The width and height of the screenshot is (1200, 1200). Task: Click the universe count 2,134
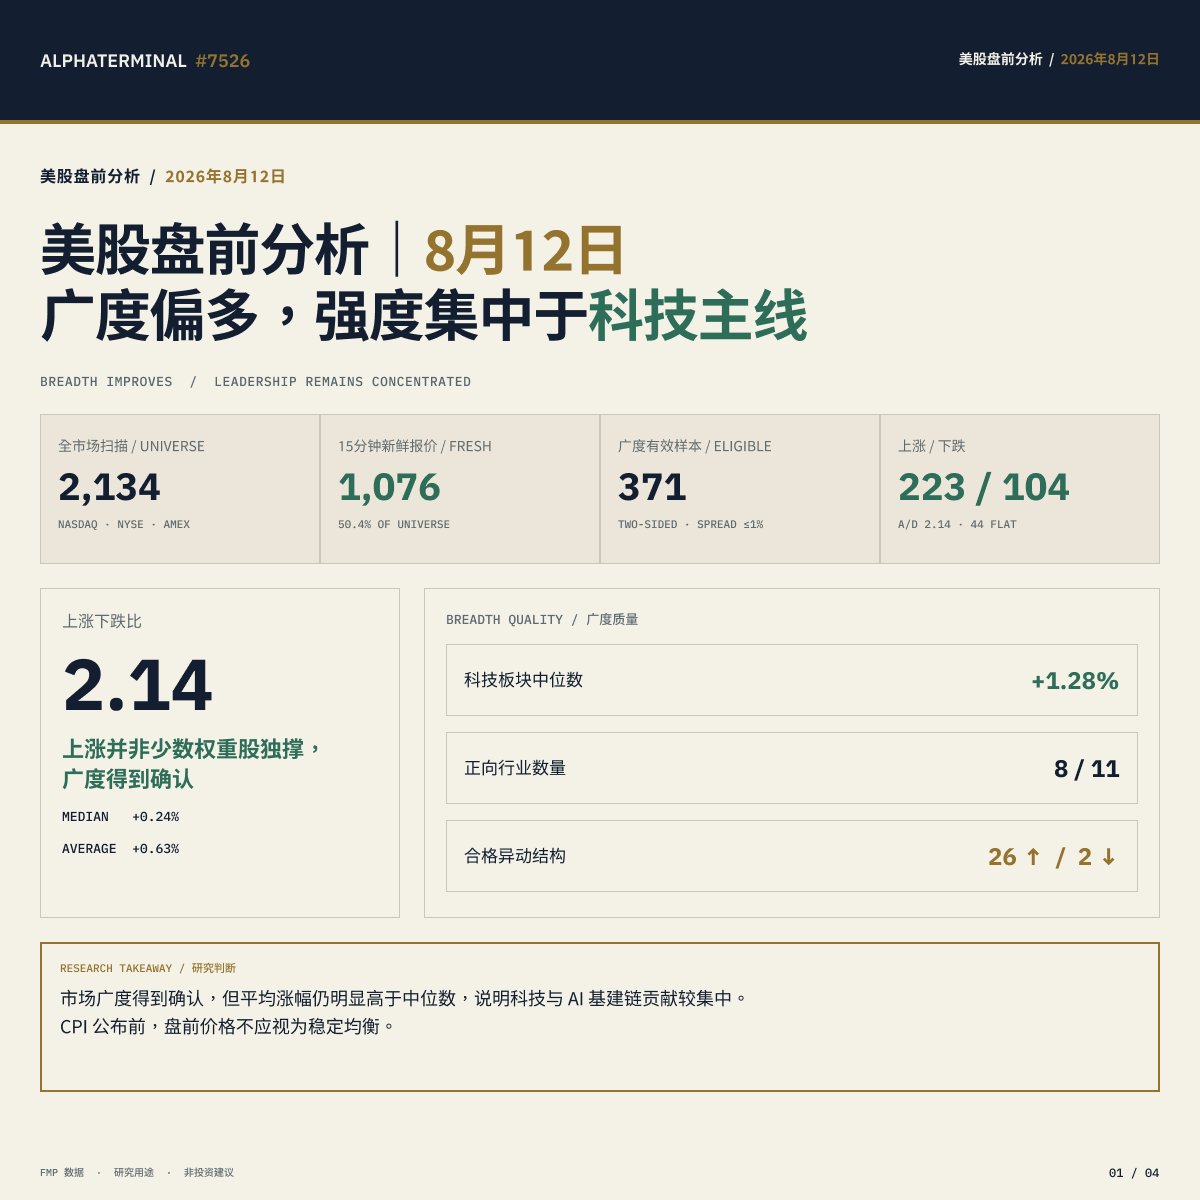tap(109, 487)
